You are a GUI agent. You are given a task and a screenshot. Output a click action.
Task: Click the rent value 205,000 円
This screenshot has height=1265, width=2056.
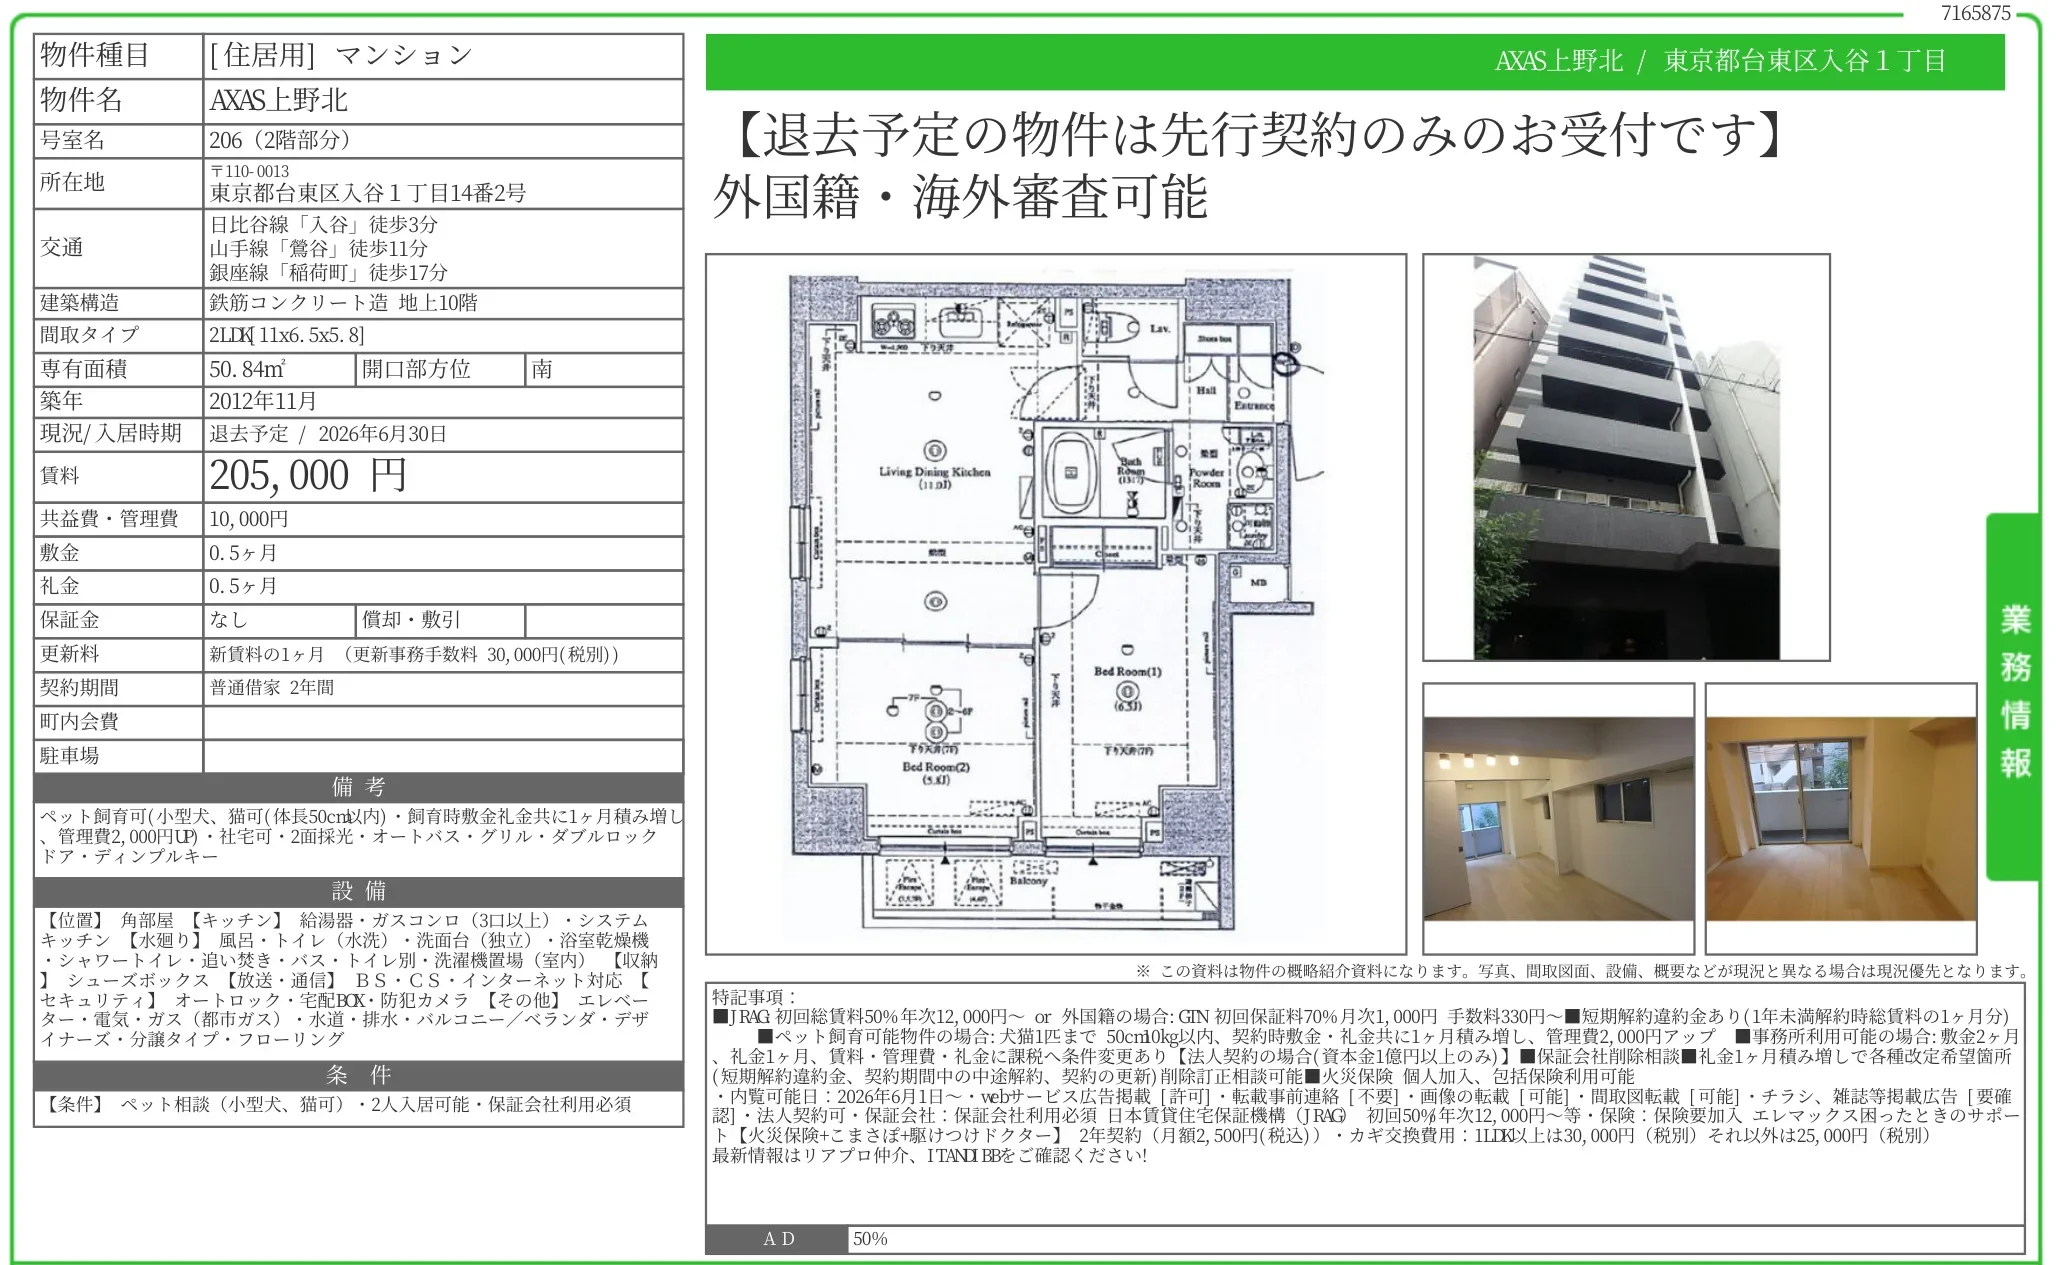(308, 476)
